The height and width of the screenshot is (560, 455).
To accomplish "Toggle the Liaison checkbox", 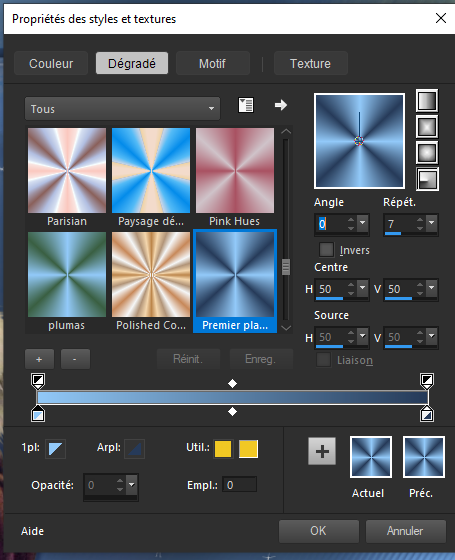I will (323, 360).
